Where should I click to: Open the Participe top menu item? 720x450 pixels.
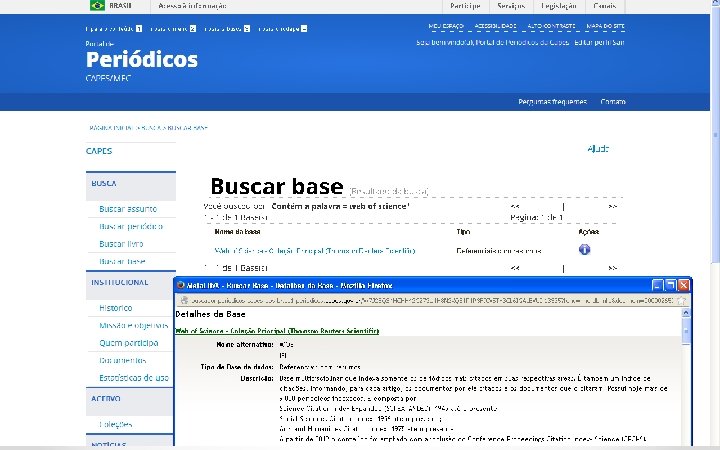point(465,6)
